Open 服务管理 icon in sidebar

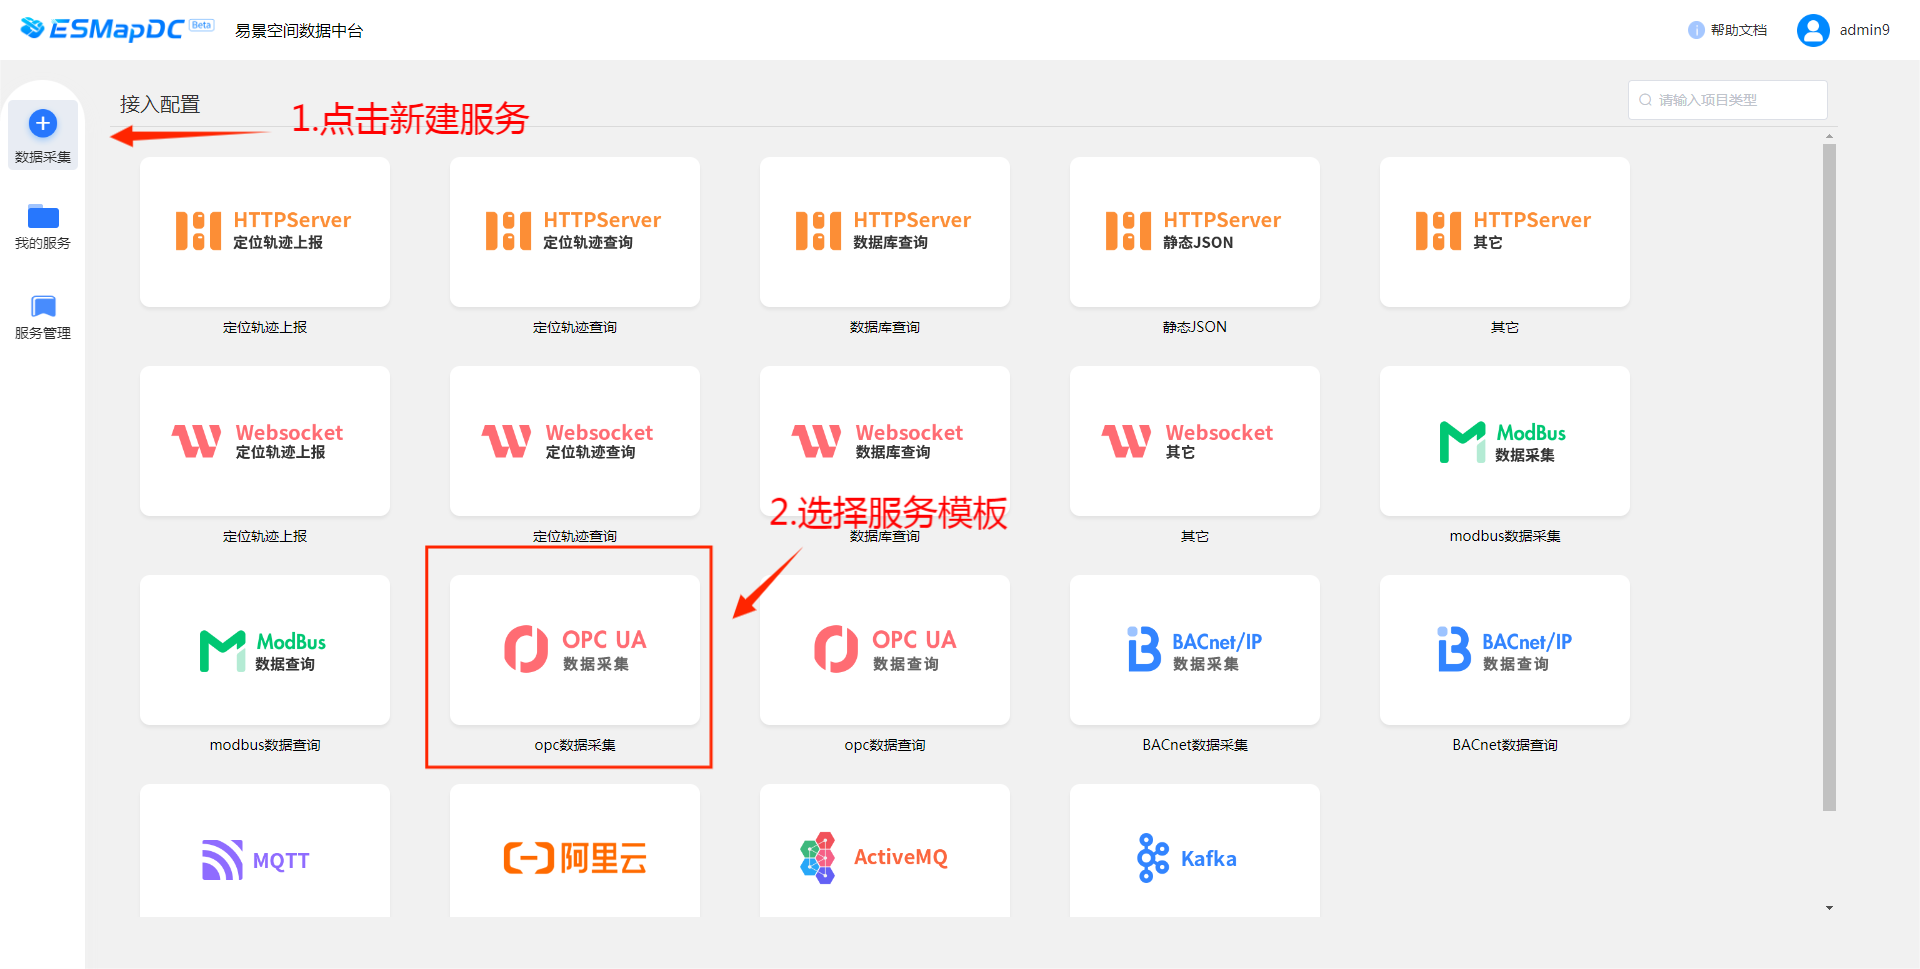point(43,306)
